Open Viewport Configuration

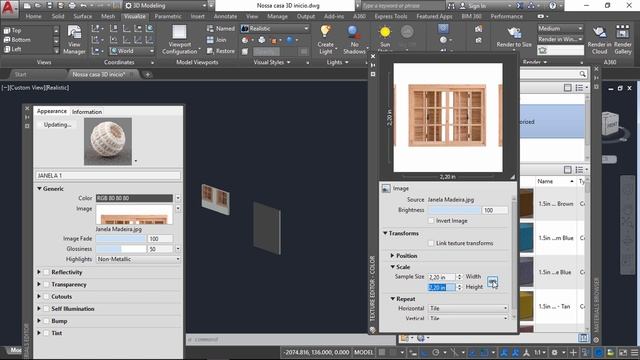179,40
